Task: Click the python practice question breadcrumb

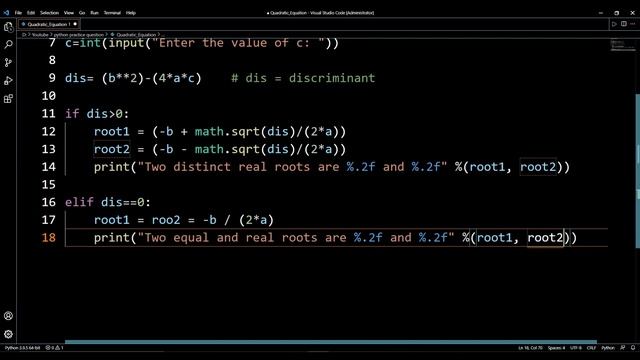Action: (x=79, y=35)
